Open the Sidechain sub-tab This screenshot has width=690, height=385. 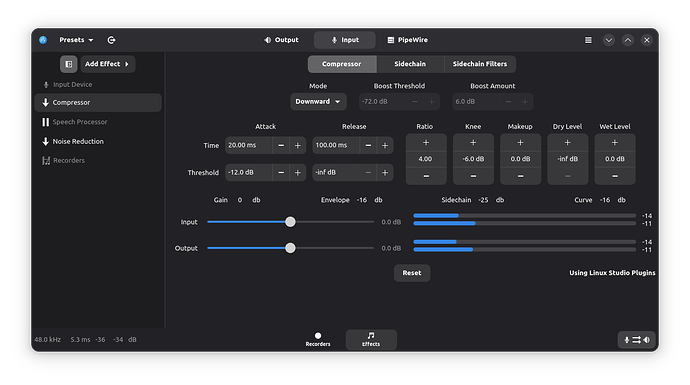coord(410,64)
